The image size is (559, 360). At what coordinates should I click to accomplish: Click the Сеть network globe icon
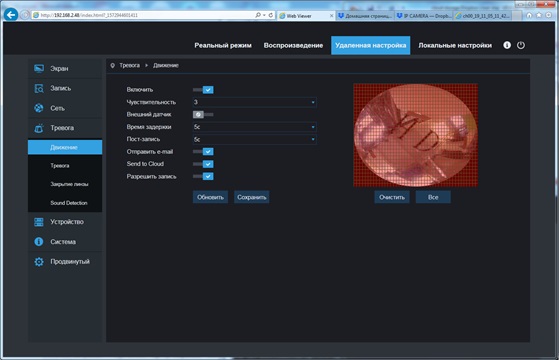click(x=39, y=108)
